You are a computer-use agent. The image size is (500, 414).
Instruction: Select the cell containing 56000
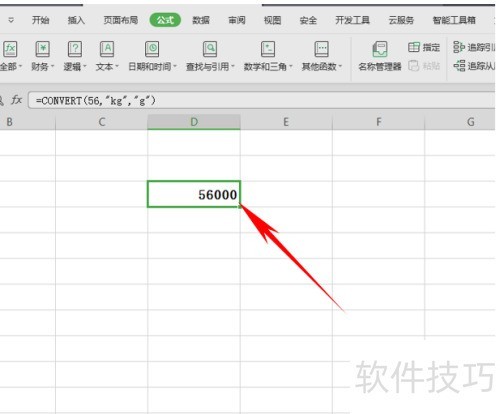pos(194,194)
